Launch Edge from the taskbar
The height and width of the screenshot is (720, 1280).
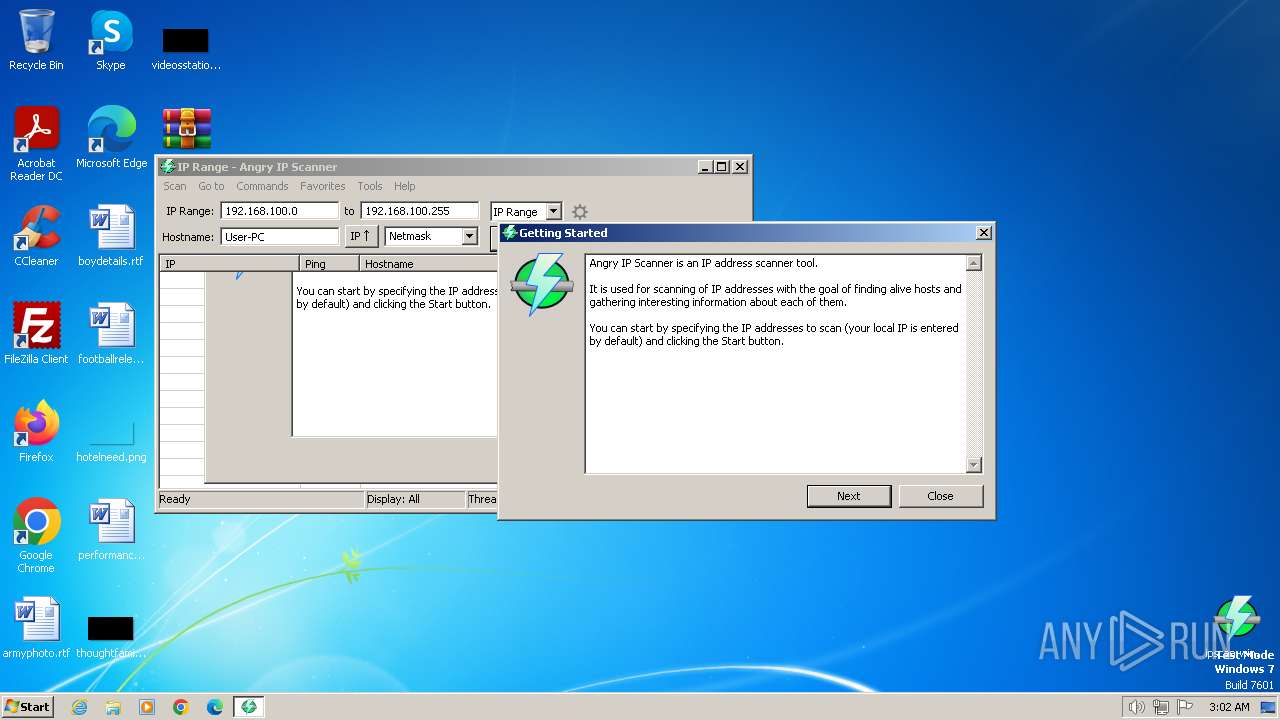[x=215, y=707]
